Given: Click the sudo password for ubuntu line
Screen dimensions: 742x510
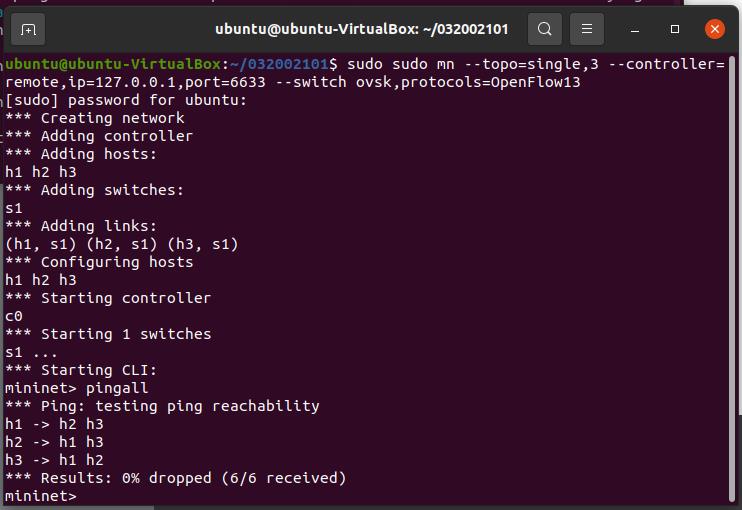Looking at the screenshot, I should click(x=126, y=100).
